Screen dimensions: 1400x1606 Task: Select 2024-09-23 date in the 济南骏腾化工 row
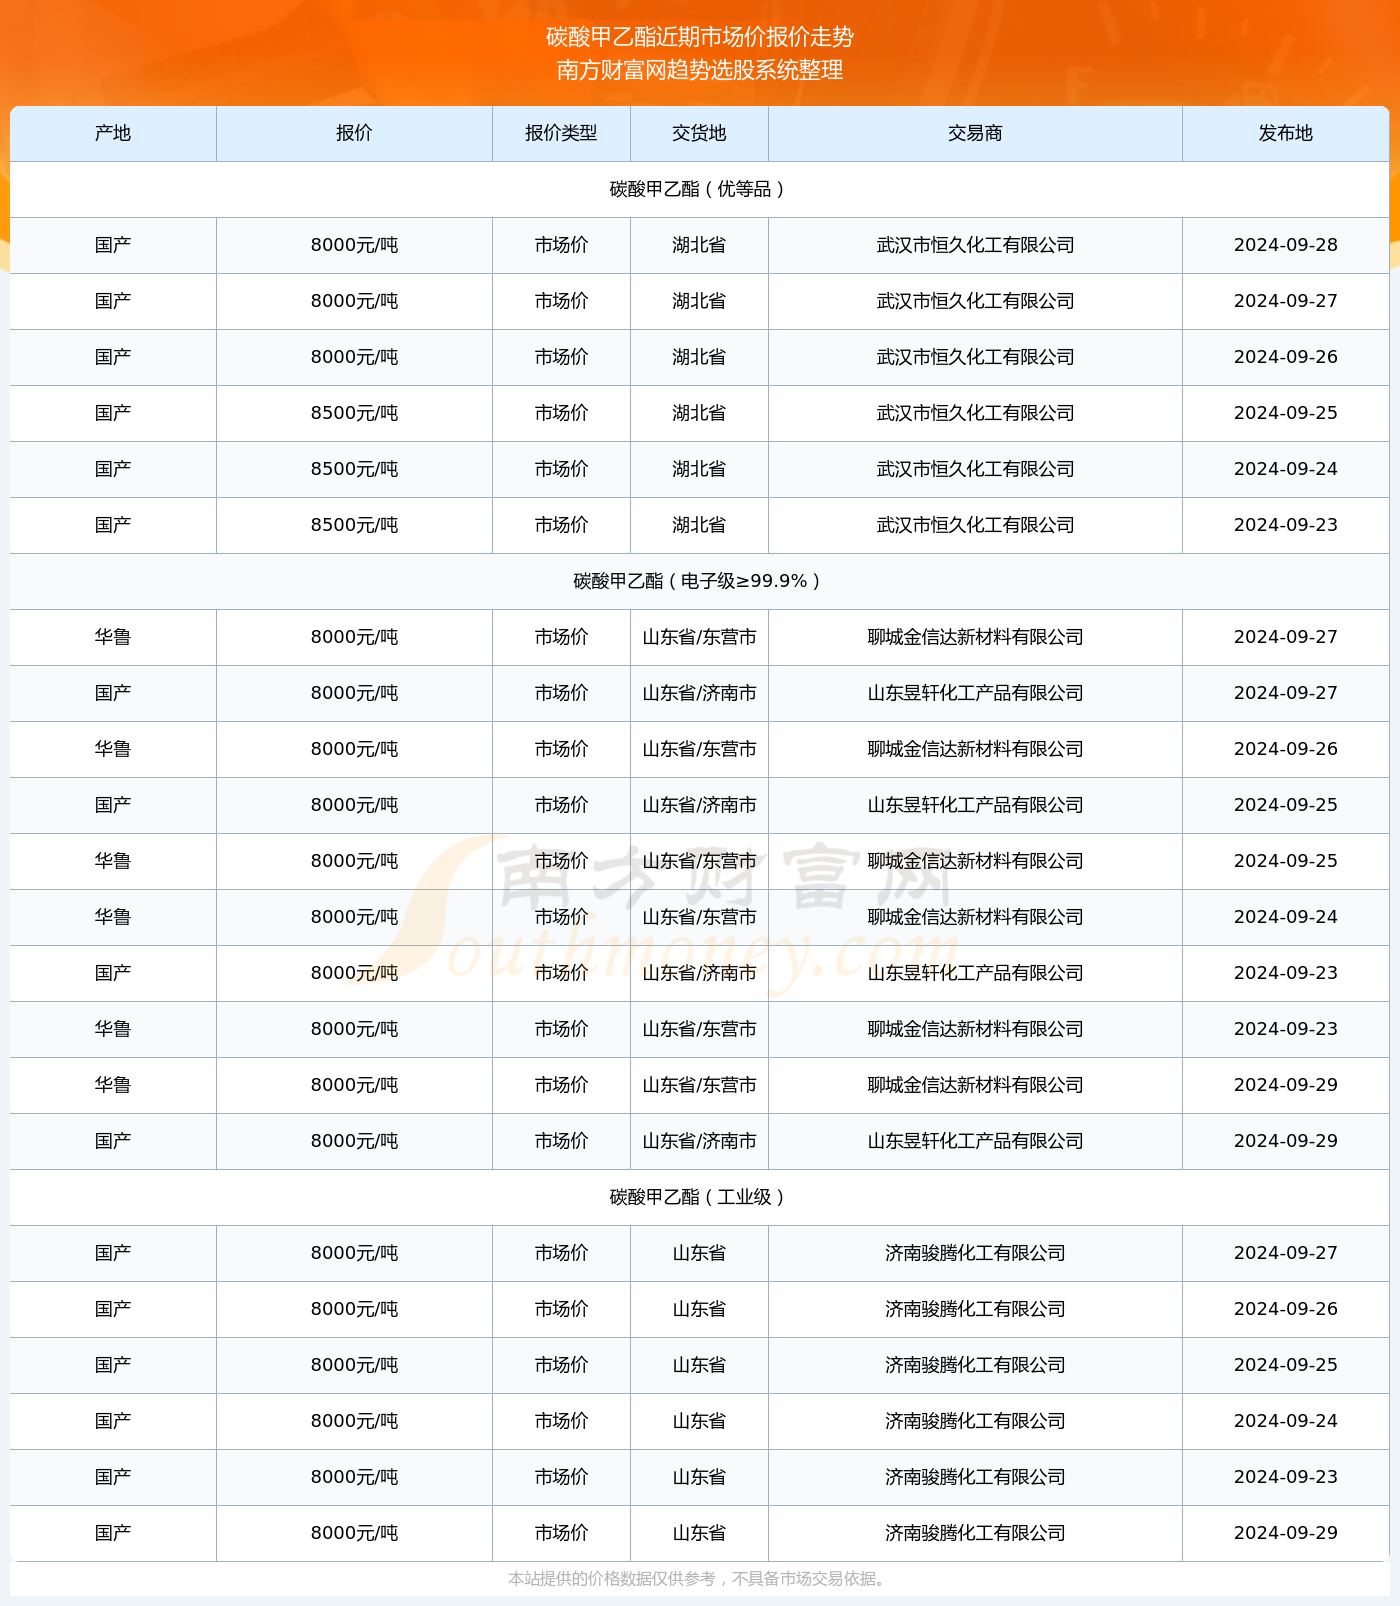click(1285, 1477)
